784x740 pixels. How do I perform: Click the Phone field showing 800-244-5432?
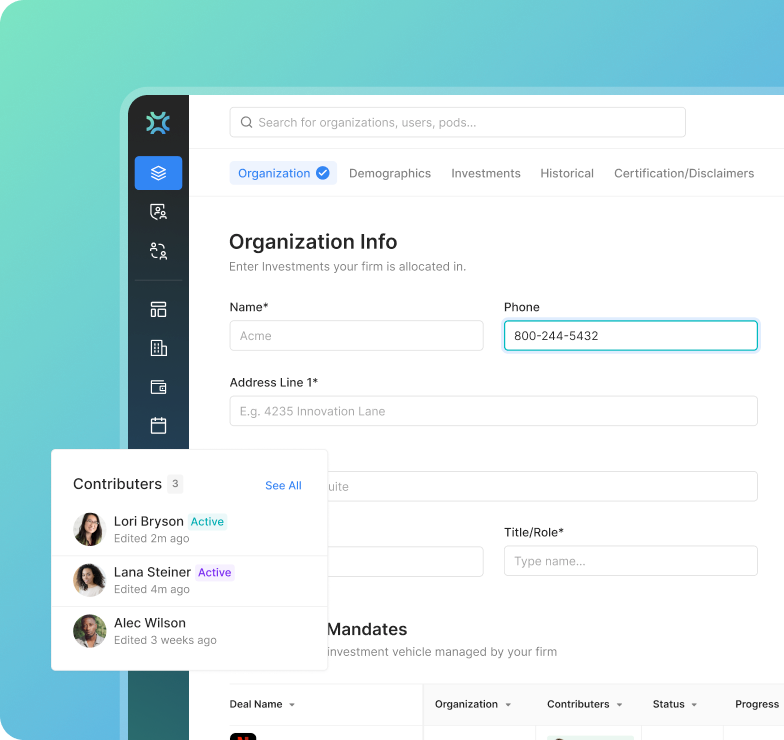click(x=630, y=336)
